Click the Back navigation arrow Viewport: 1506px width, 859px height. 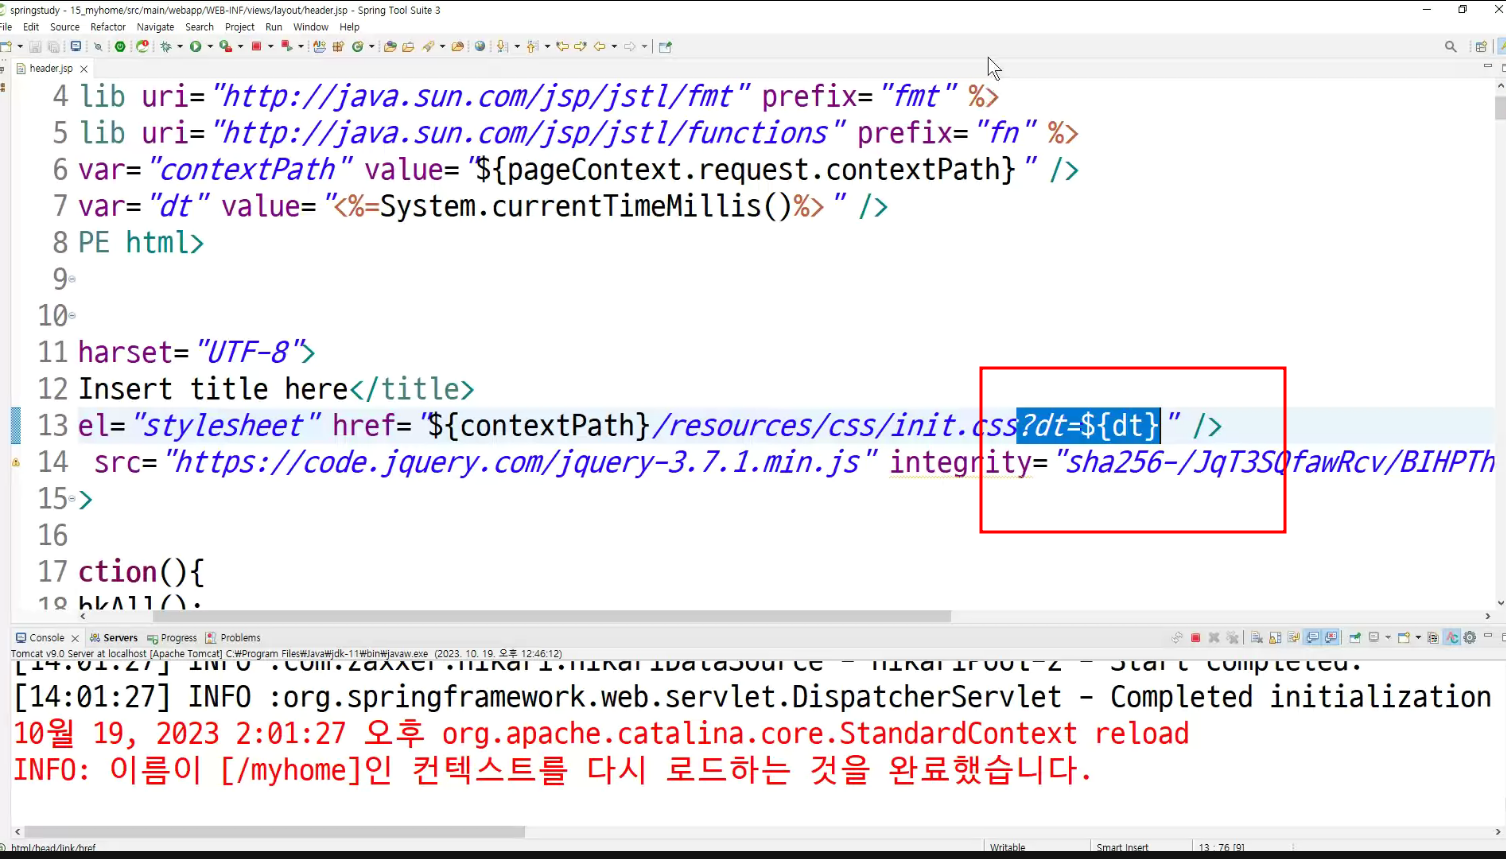600,46
